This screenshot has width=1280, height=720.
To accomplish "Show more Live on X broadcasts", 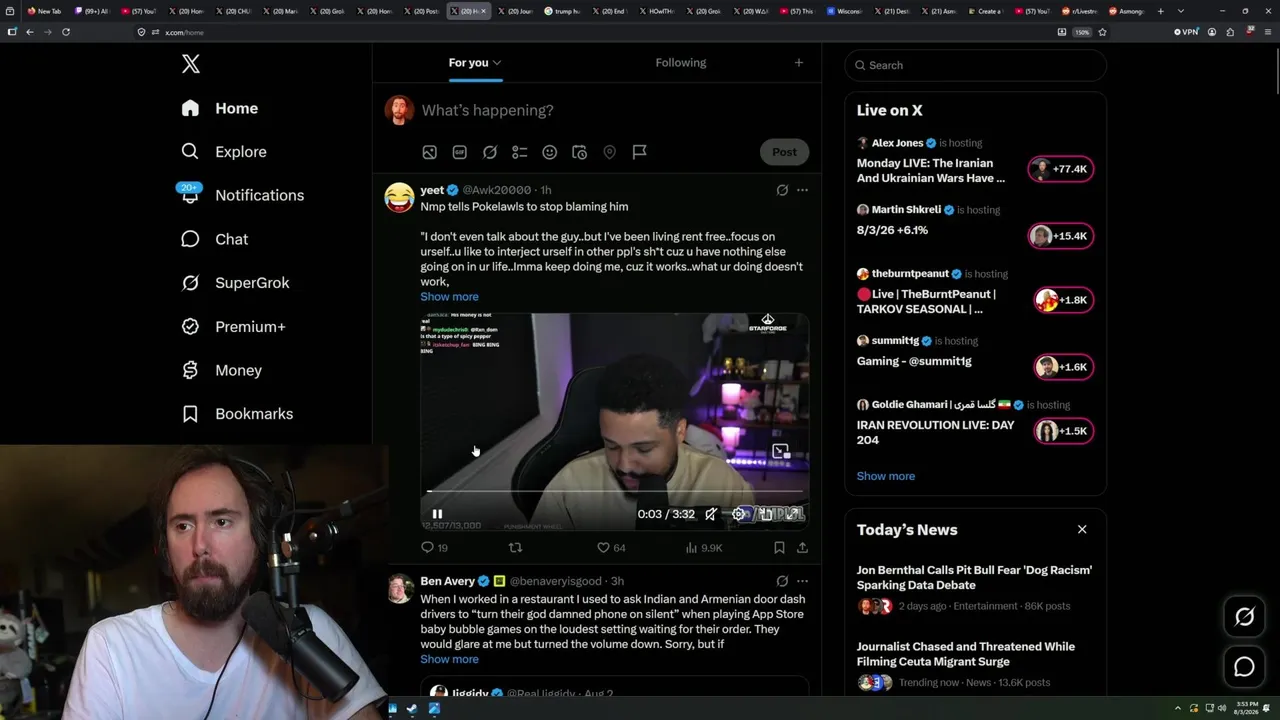I will (885, 476).
